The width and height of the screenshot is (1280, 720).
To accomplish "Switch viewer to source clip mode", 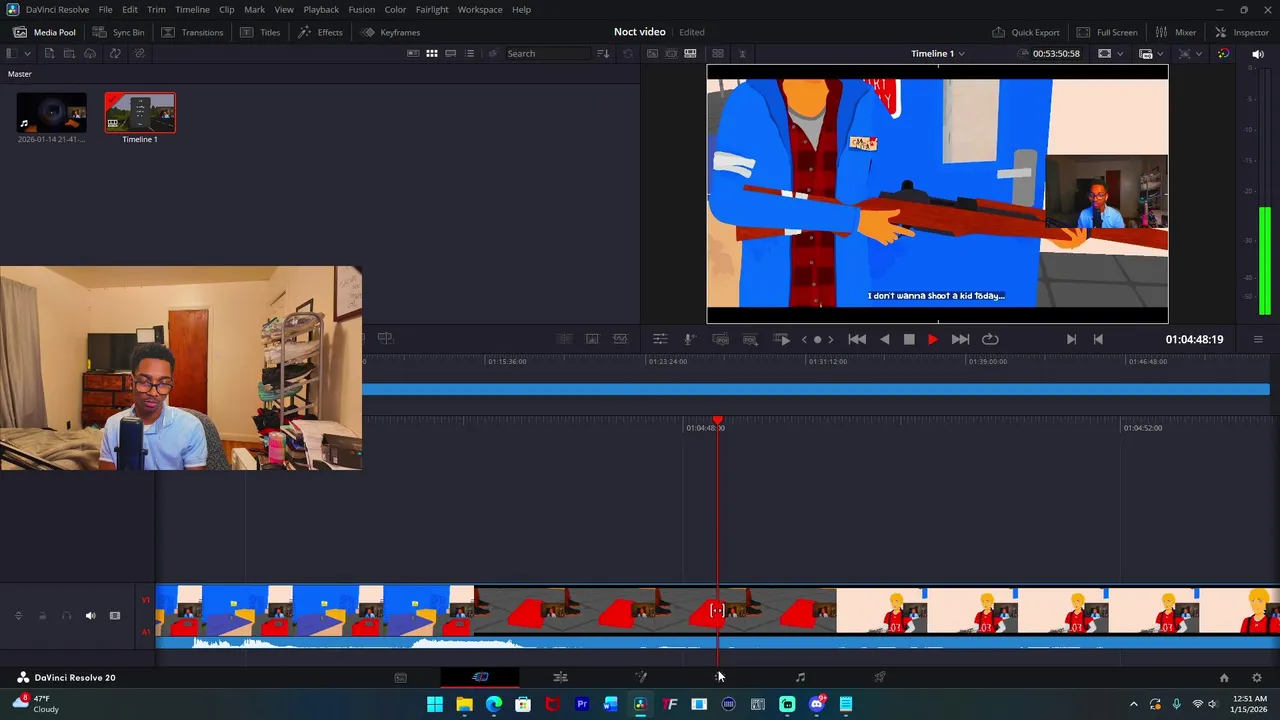I will (652, 53).
